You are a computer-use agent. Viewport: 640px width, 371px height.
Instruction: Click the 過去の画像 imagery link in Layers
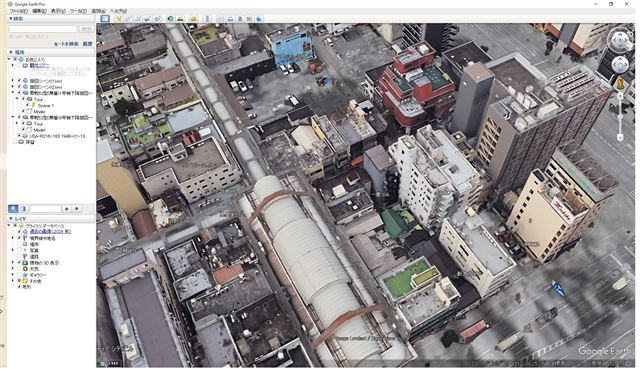51,231
